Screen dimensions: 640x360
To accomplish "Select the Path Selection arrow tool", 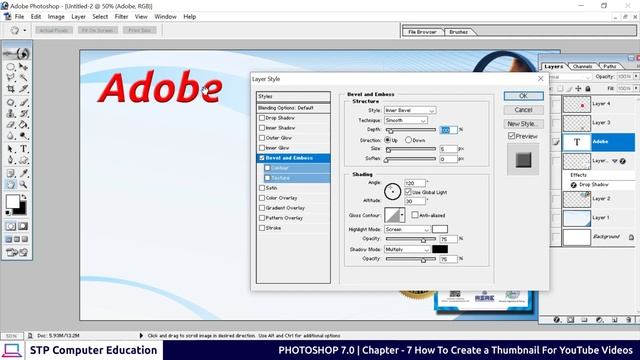I will pyautogui.click(x=11, y=149).
